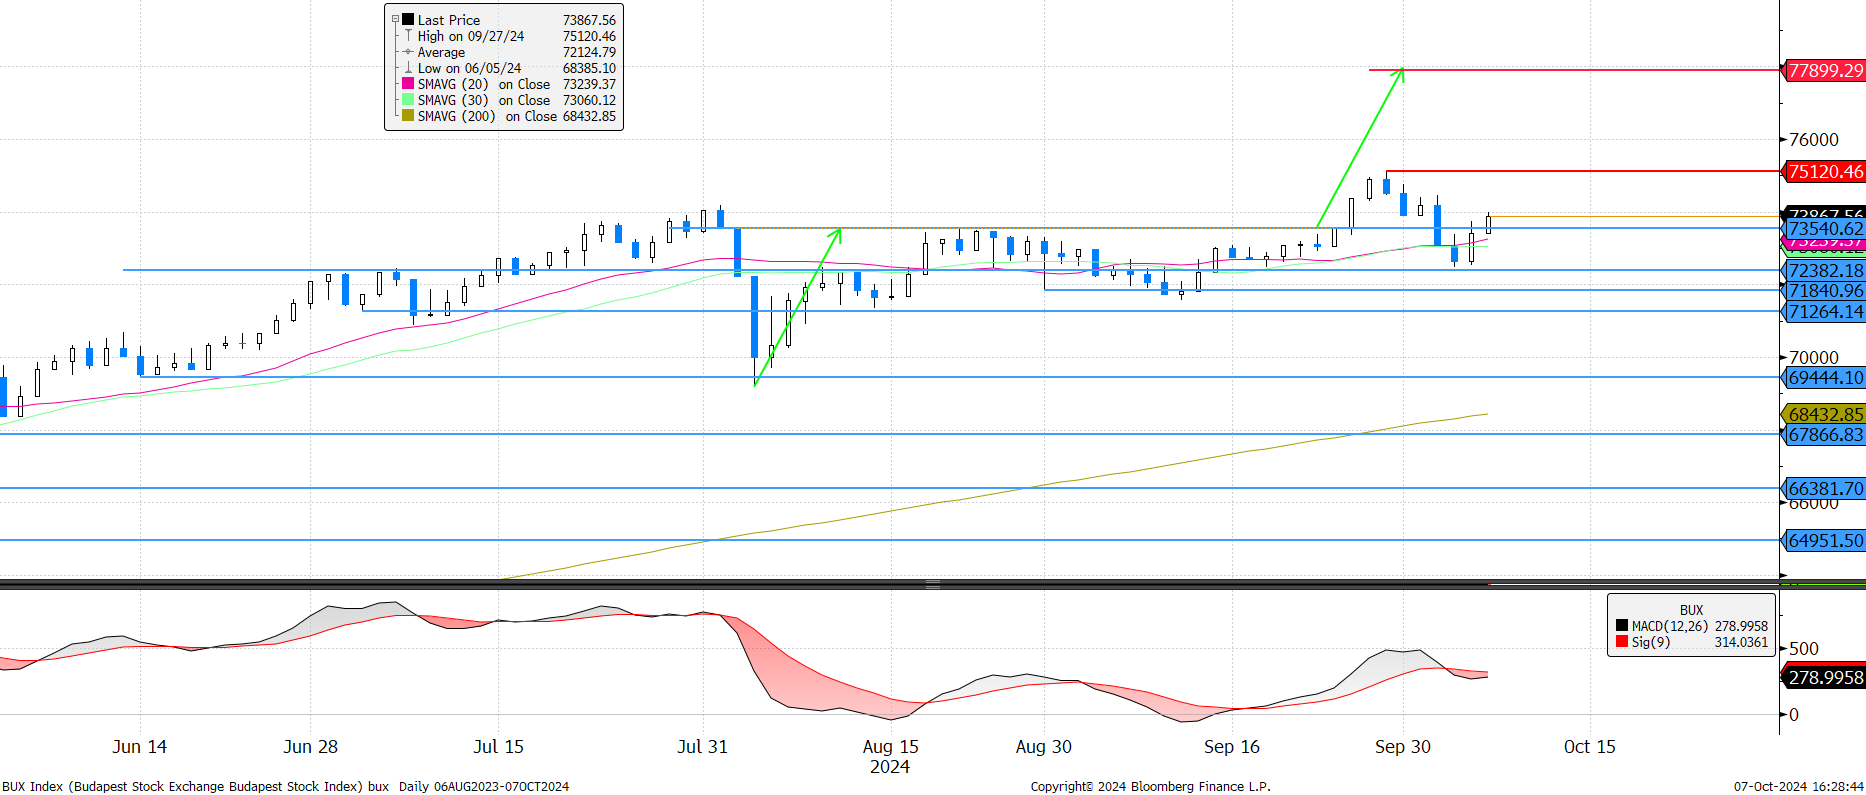Click the Jul 31 date on time axis
Viewport: 1866px width, 795px height.
(702, 747)
